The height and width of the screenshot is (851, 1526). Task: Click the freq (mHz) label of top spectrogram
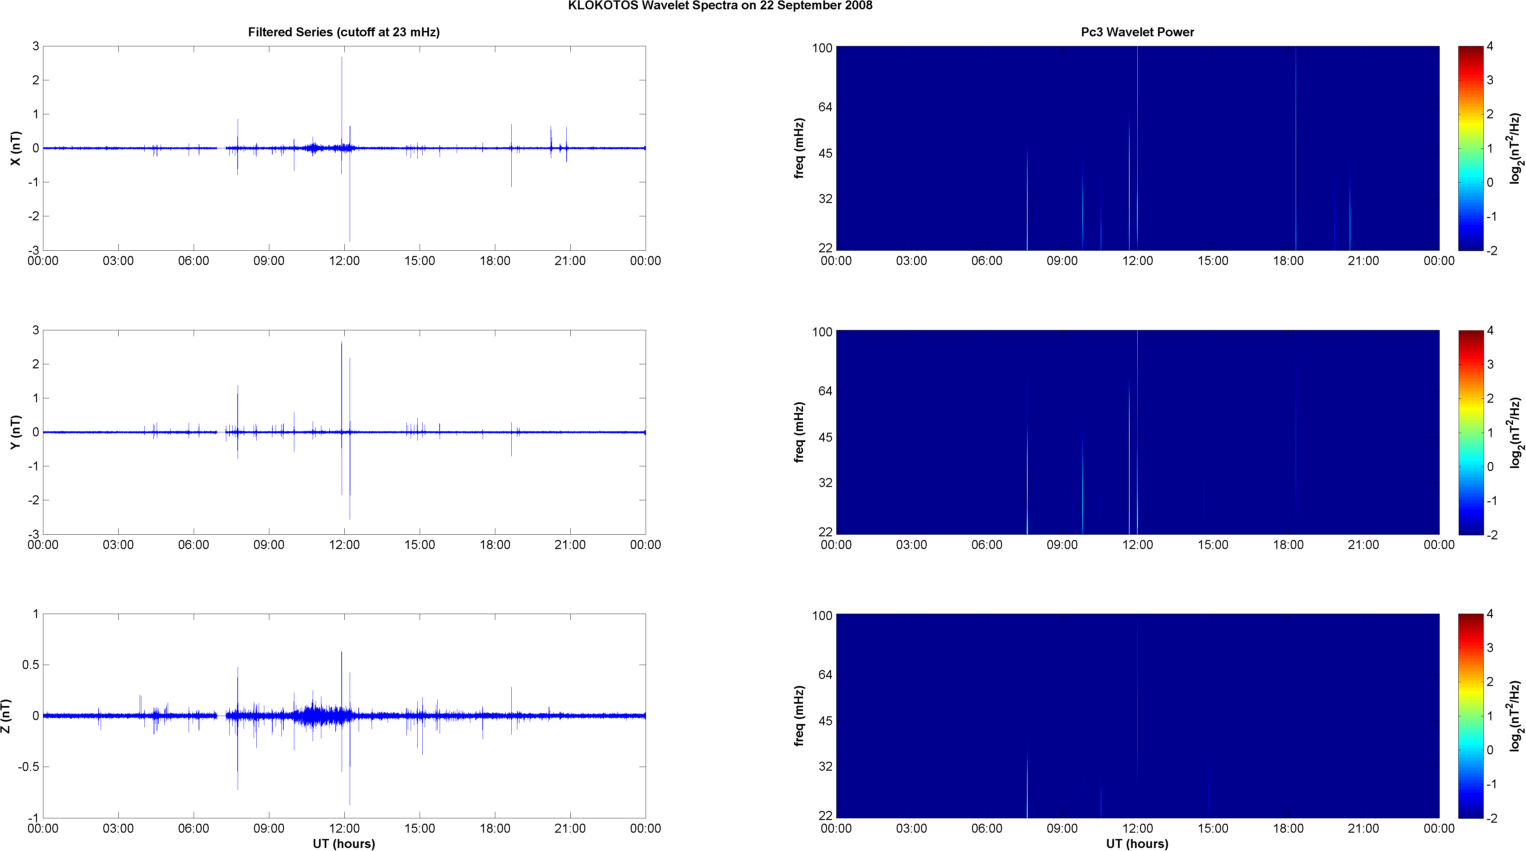pos(800,148)
